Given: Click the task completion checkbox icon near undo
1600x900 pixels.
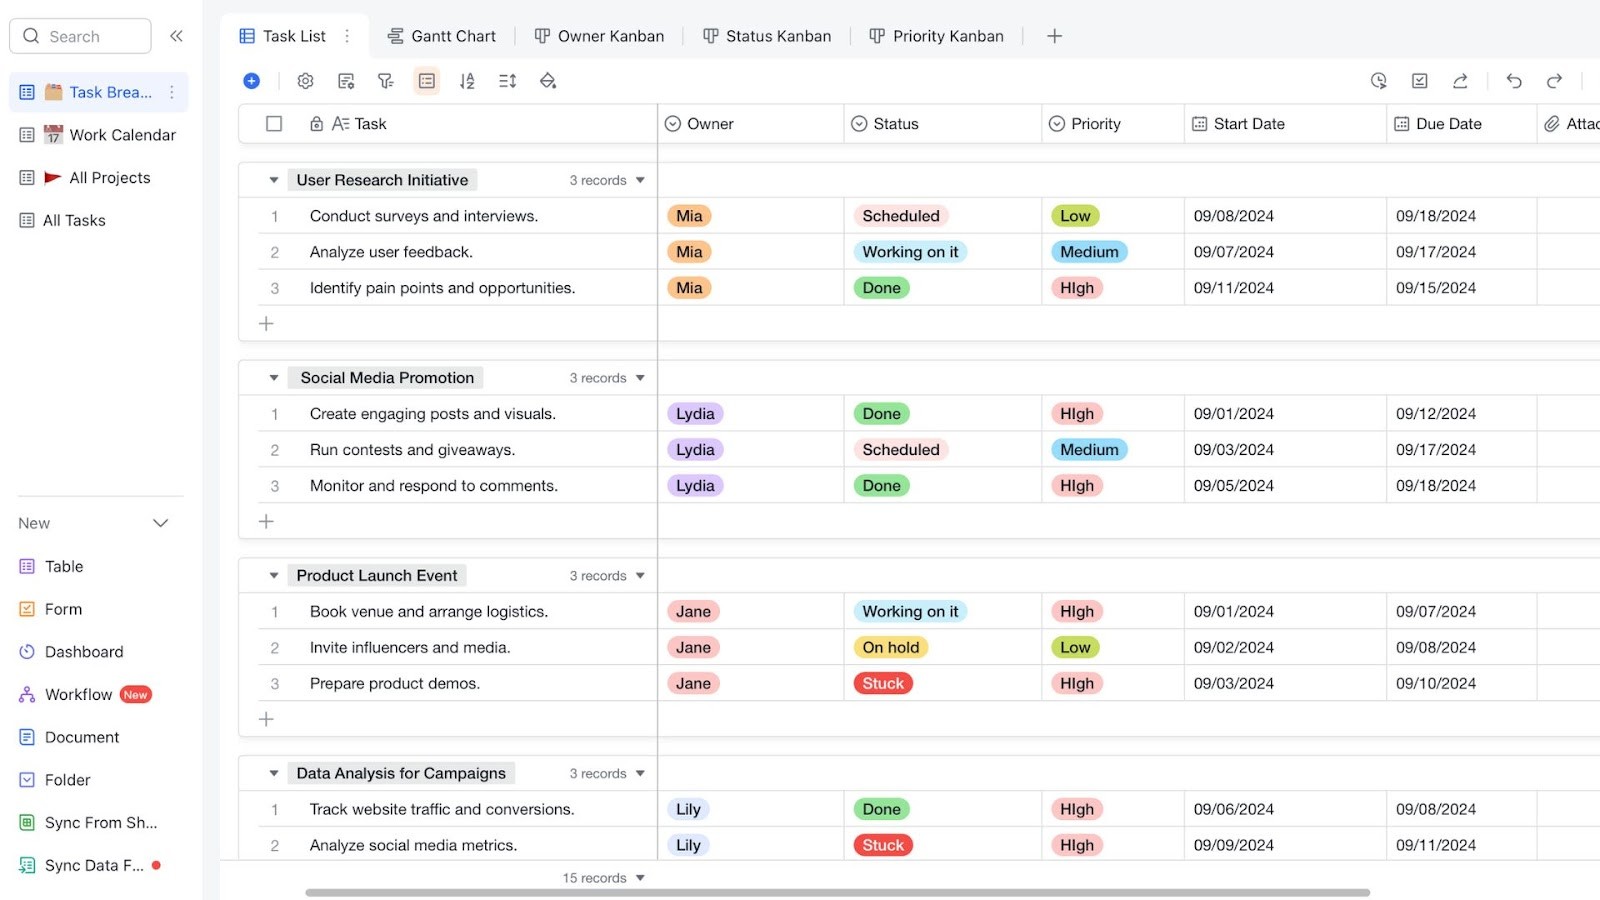Looking at the screenshot, I should [x=1420, y=81].
